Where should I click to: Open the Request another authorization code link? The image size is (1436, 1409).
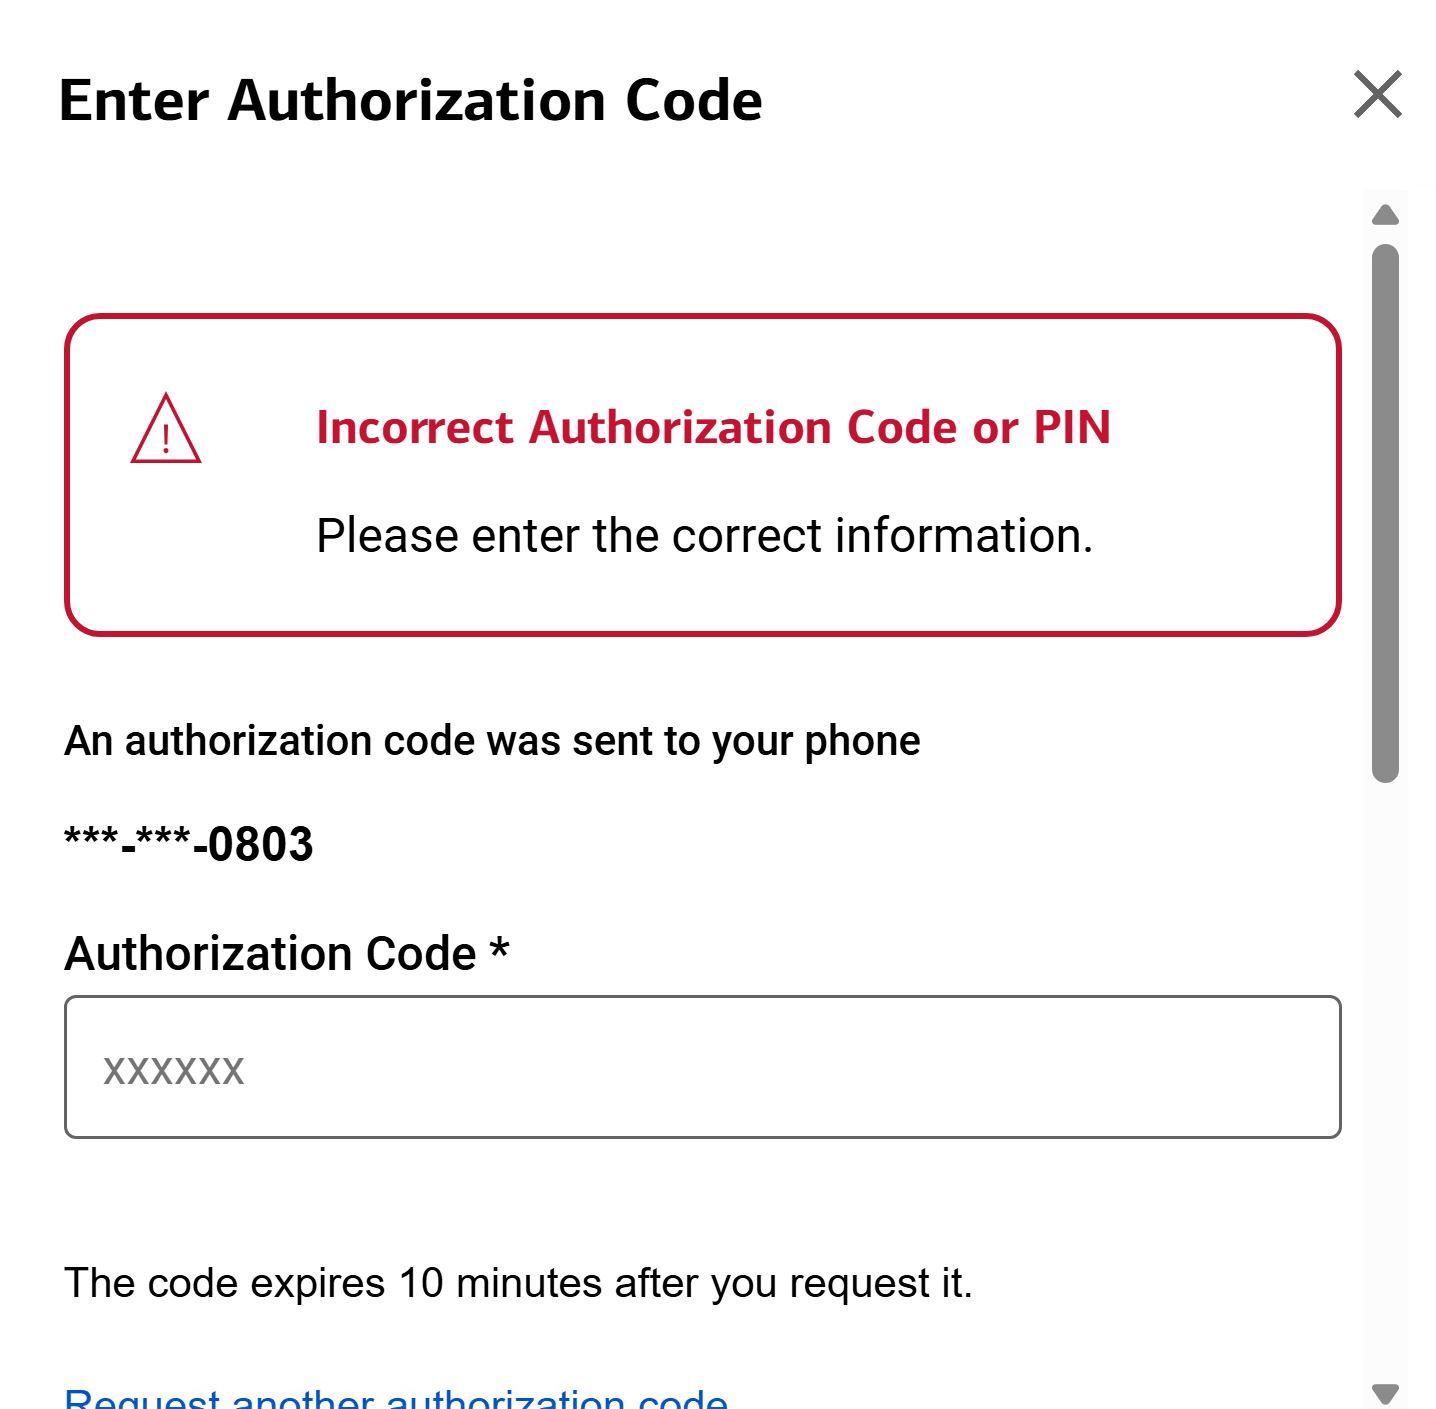(396, 1398)
